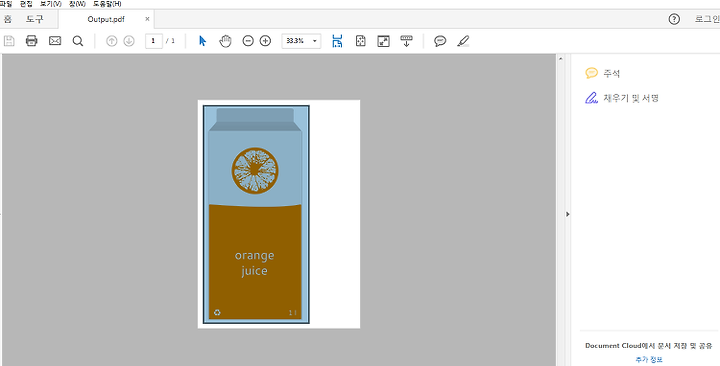Click the fit-width scrolling mode icon
Screen dimensions: 720x366
pyautogui.click(x=338, y=41)
